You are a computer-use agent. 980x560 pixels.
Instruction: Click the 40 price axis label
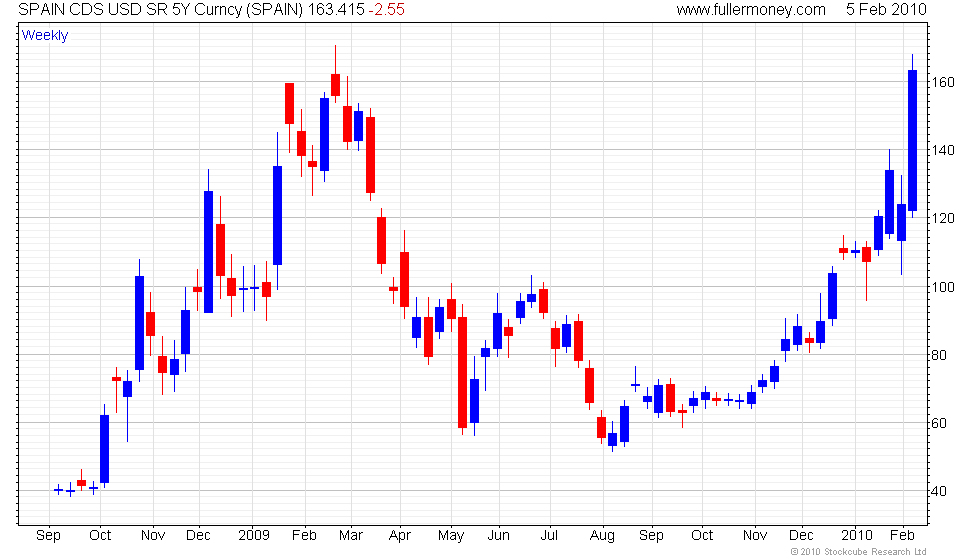coord(939,491)
